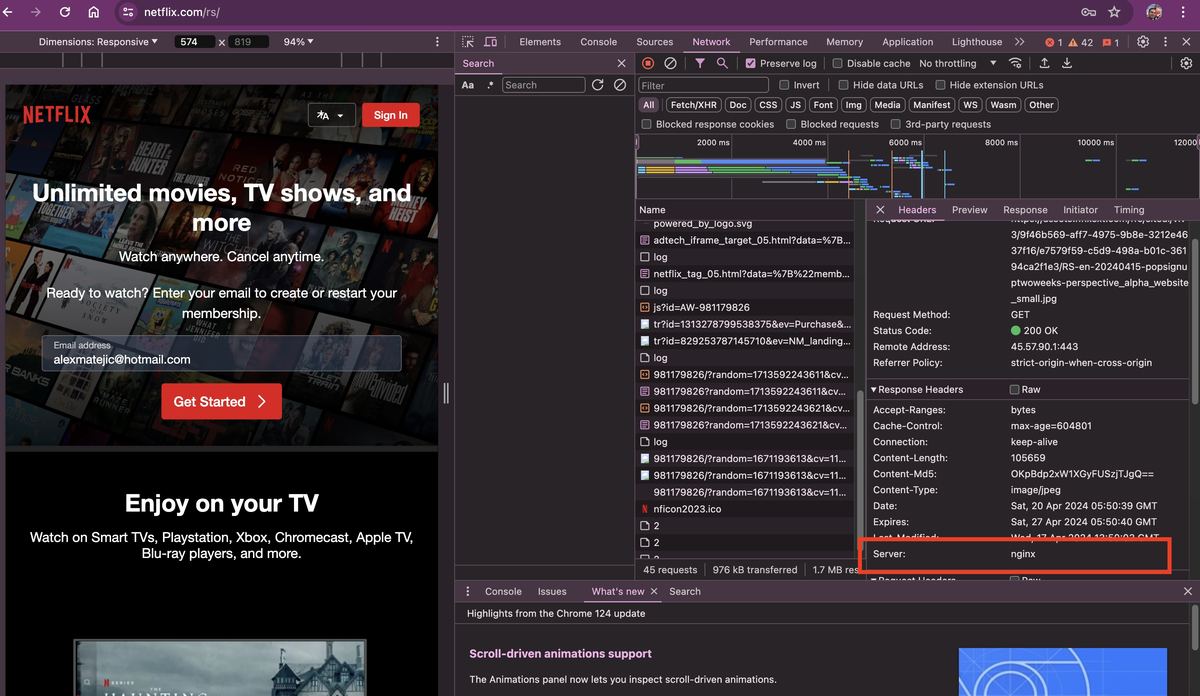This screenshot has height=696, width=1200.
Task: Refresh the Search sidebar results
Action: (597, 85)
